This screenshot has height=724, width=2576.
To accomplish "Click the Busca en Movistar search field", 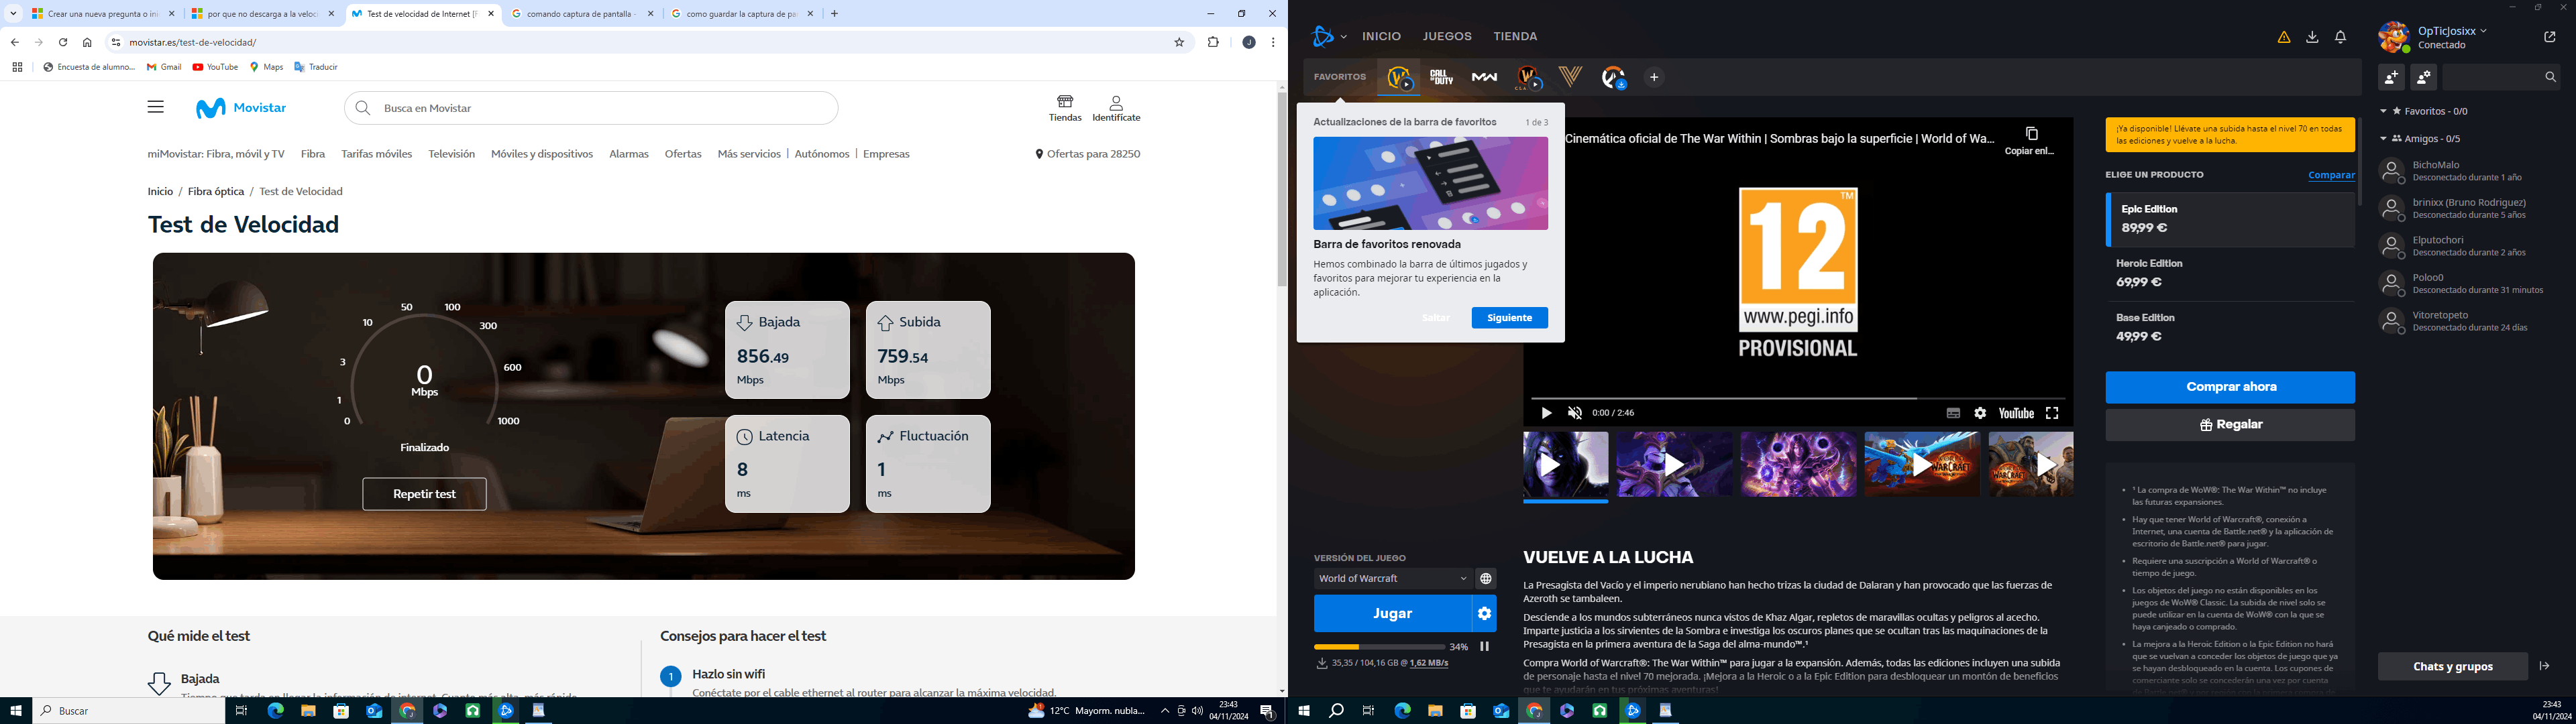I will 600,108.
